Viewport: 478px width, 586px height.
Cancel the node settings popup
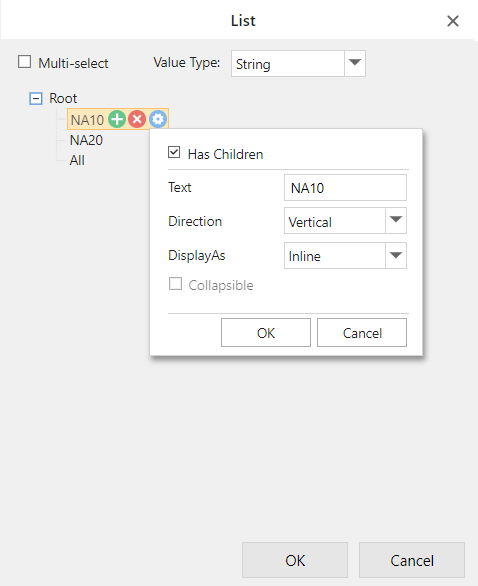362,333
